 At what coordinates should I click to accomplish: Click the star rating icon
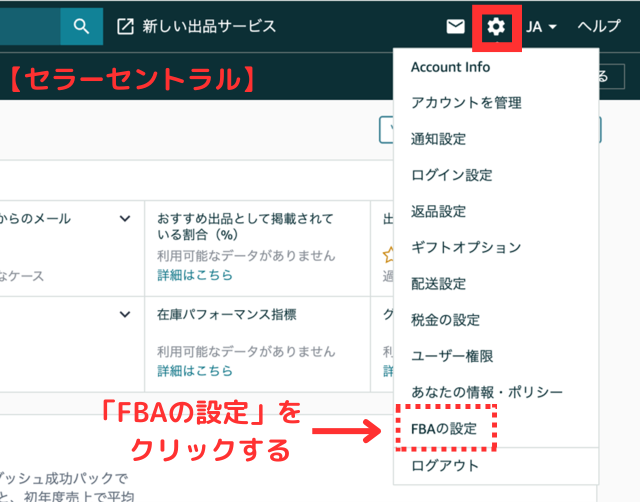coord(388,254)
